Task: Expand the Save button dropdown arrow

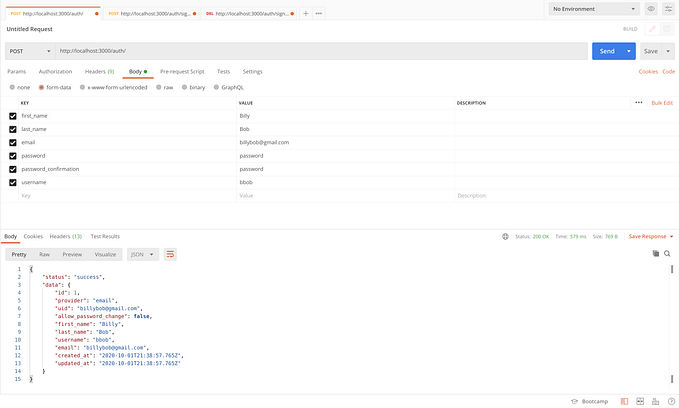Action: click(668, 51)
